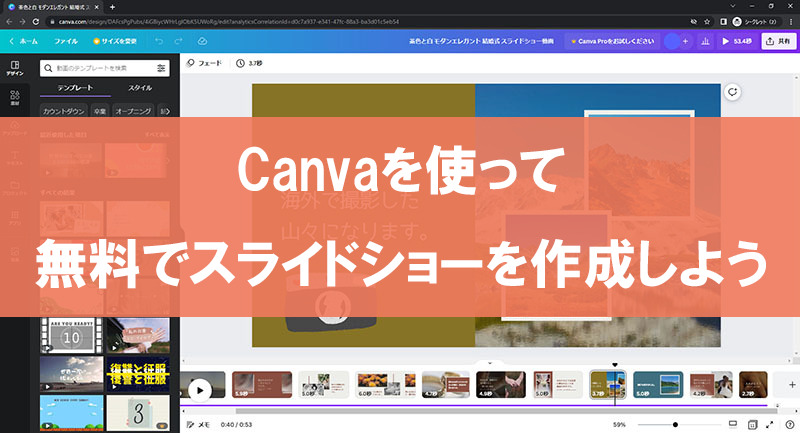800x433 pixels.
Task: Go back in the browser
Action: pos(9,22)
